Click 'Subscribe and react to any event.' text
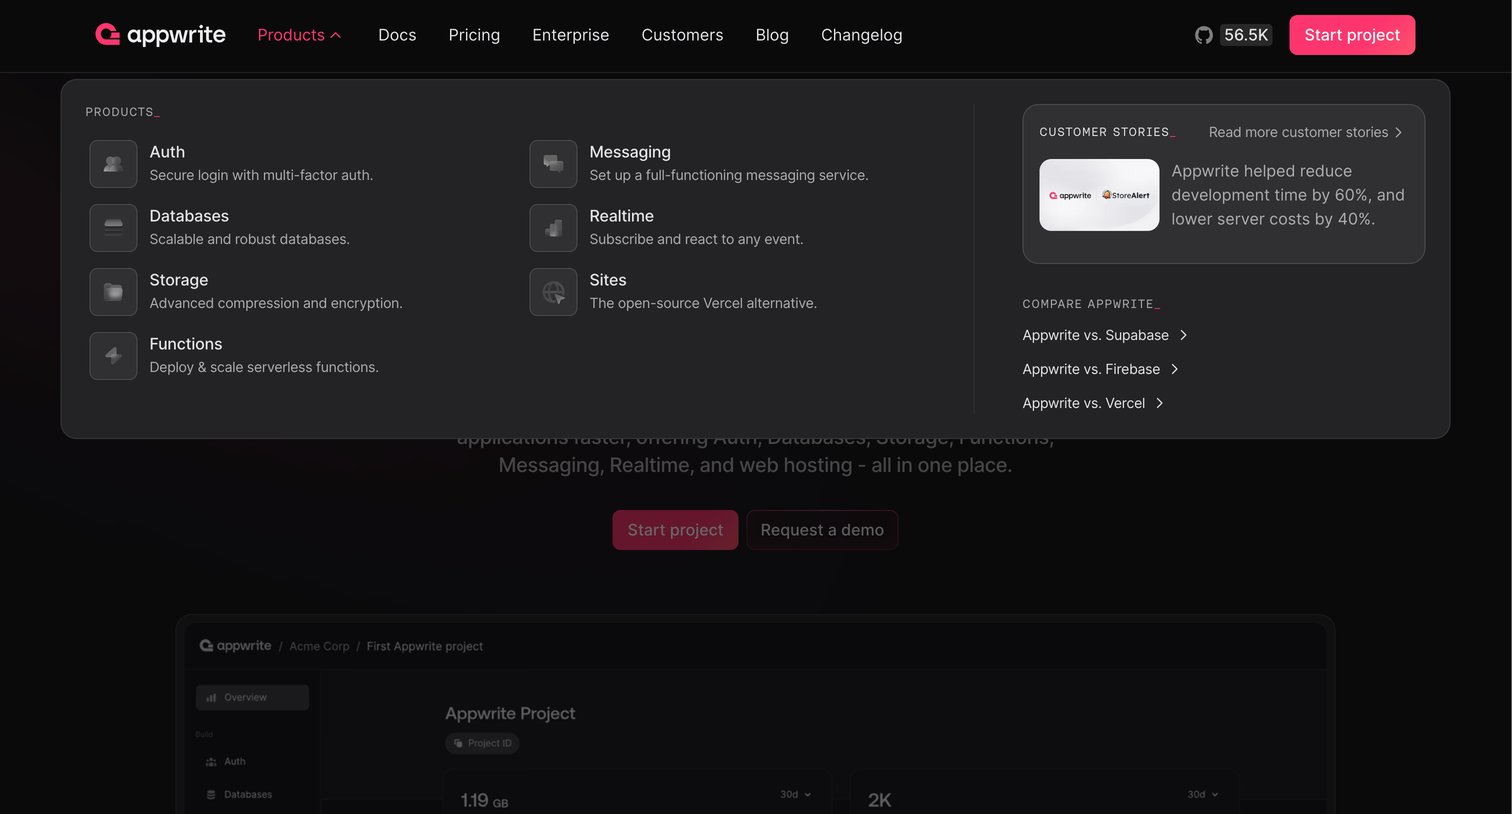 [x=696, y=239]
